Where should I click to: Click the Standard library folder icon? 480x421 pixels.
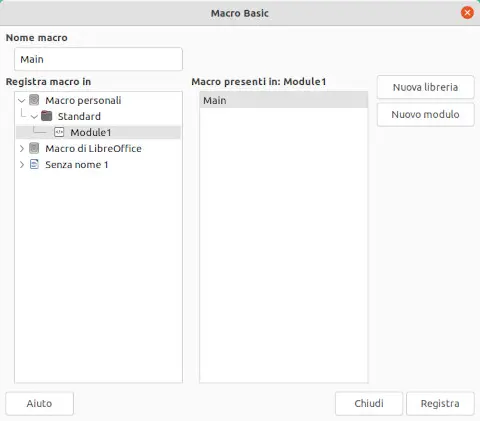point(46,116)
